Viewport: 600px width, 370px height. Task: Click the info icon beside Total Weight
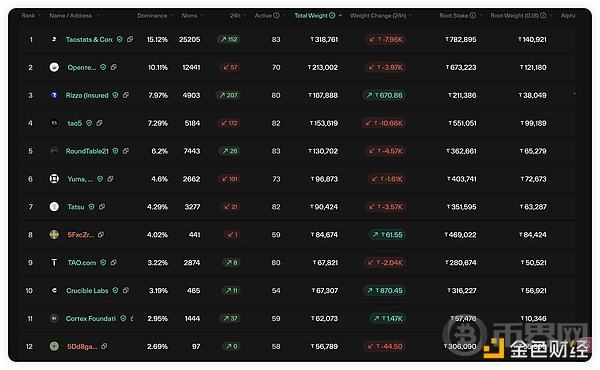coord(332,15)
